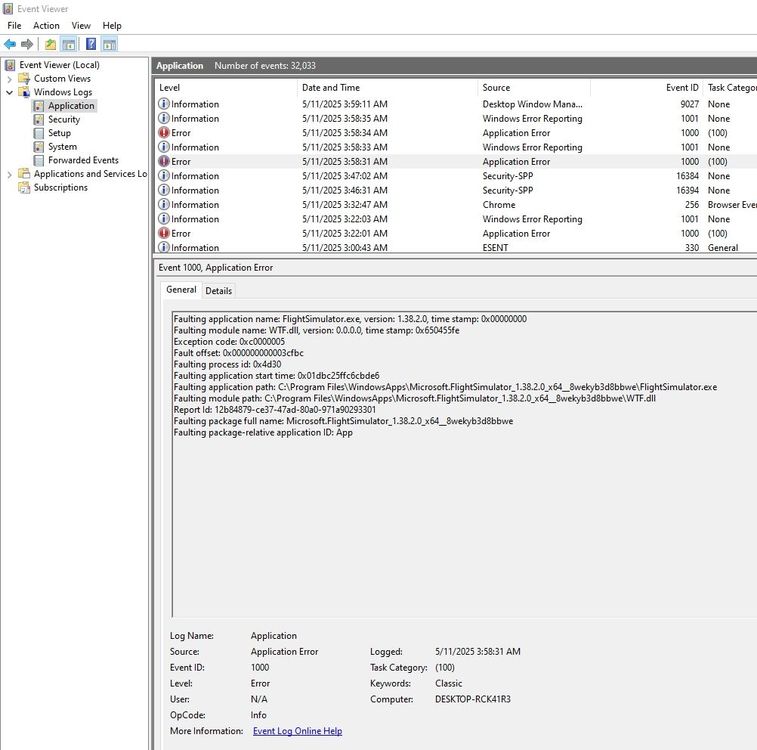Open the Subscriptions node

click(59, 187)
